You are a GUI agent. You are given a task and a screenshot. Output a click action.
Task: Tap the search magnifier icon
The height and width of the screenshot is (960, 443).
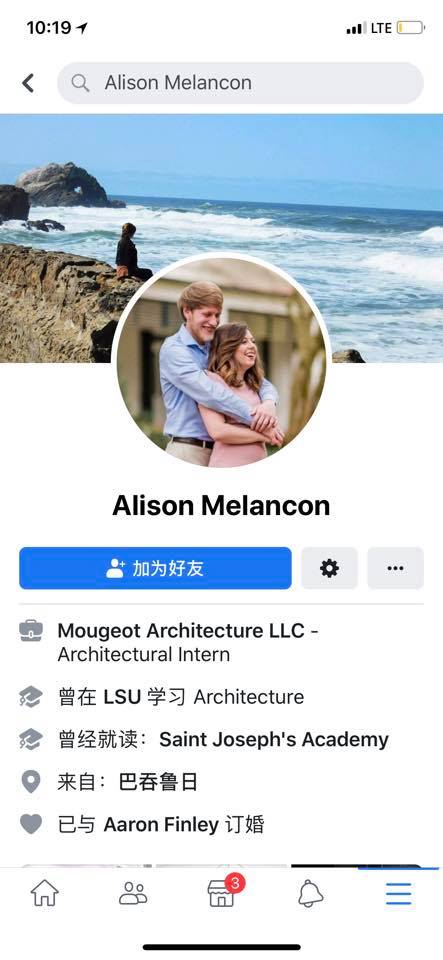[80, 83]
